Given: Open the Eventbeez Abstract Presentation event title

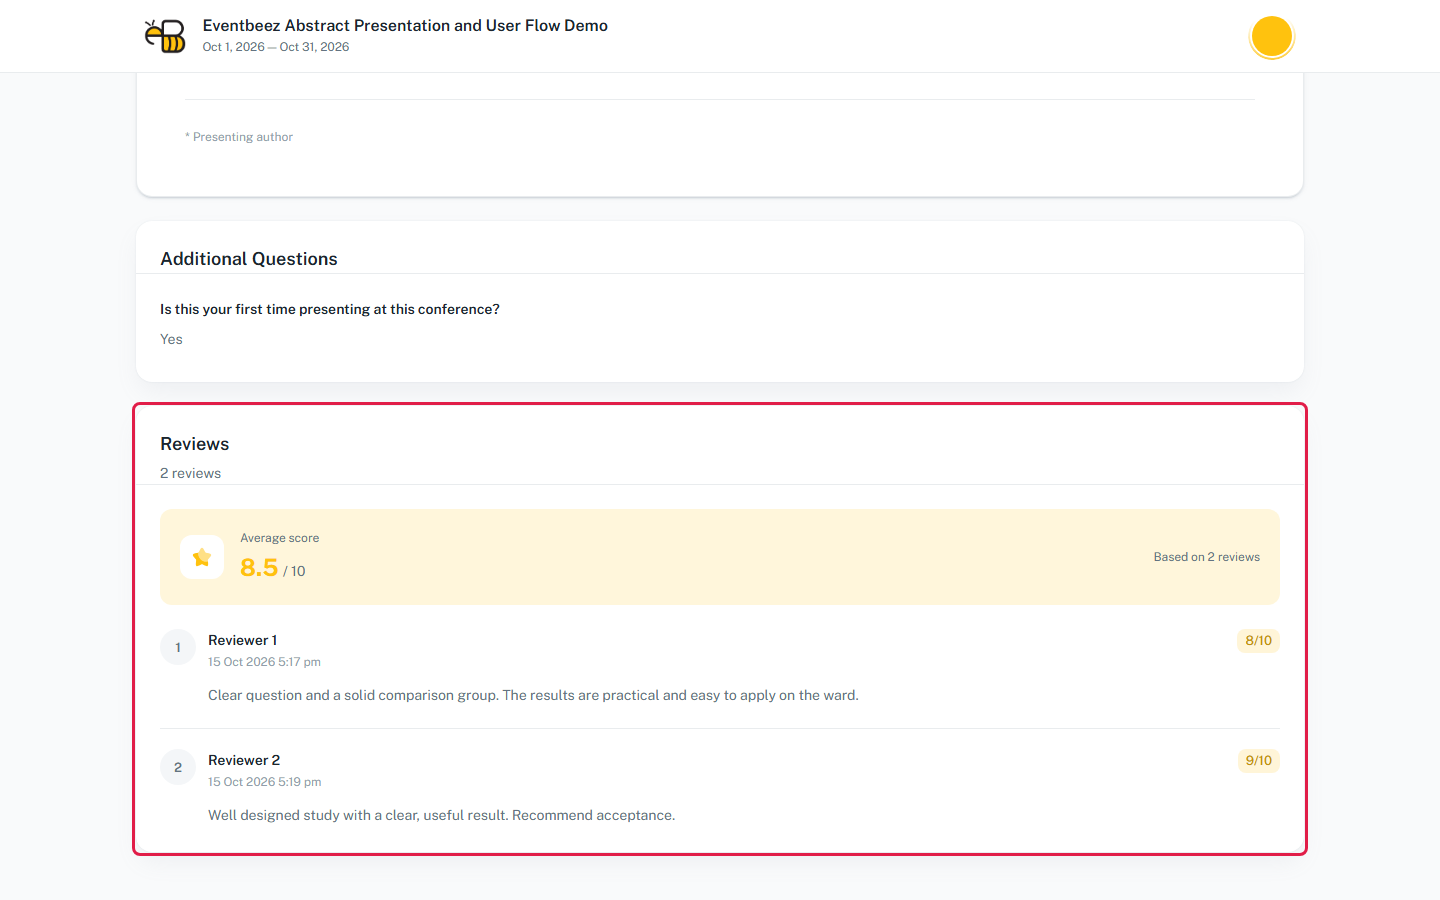Looking at the screenshot, I should 405,26.
